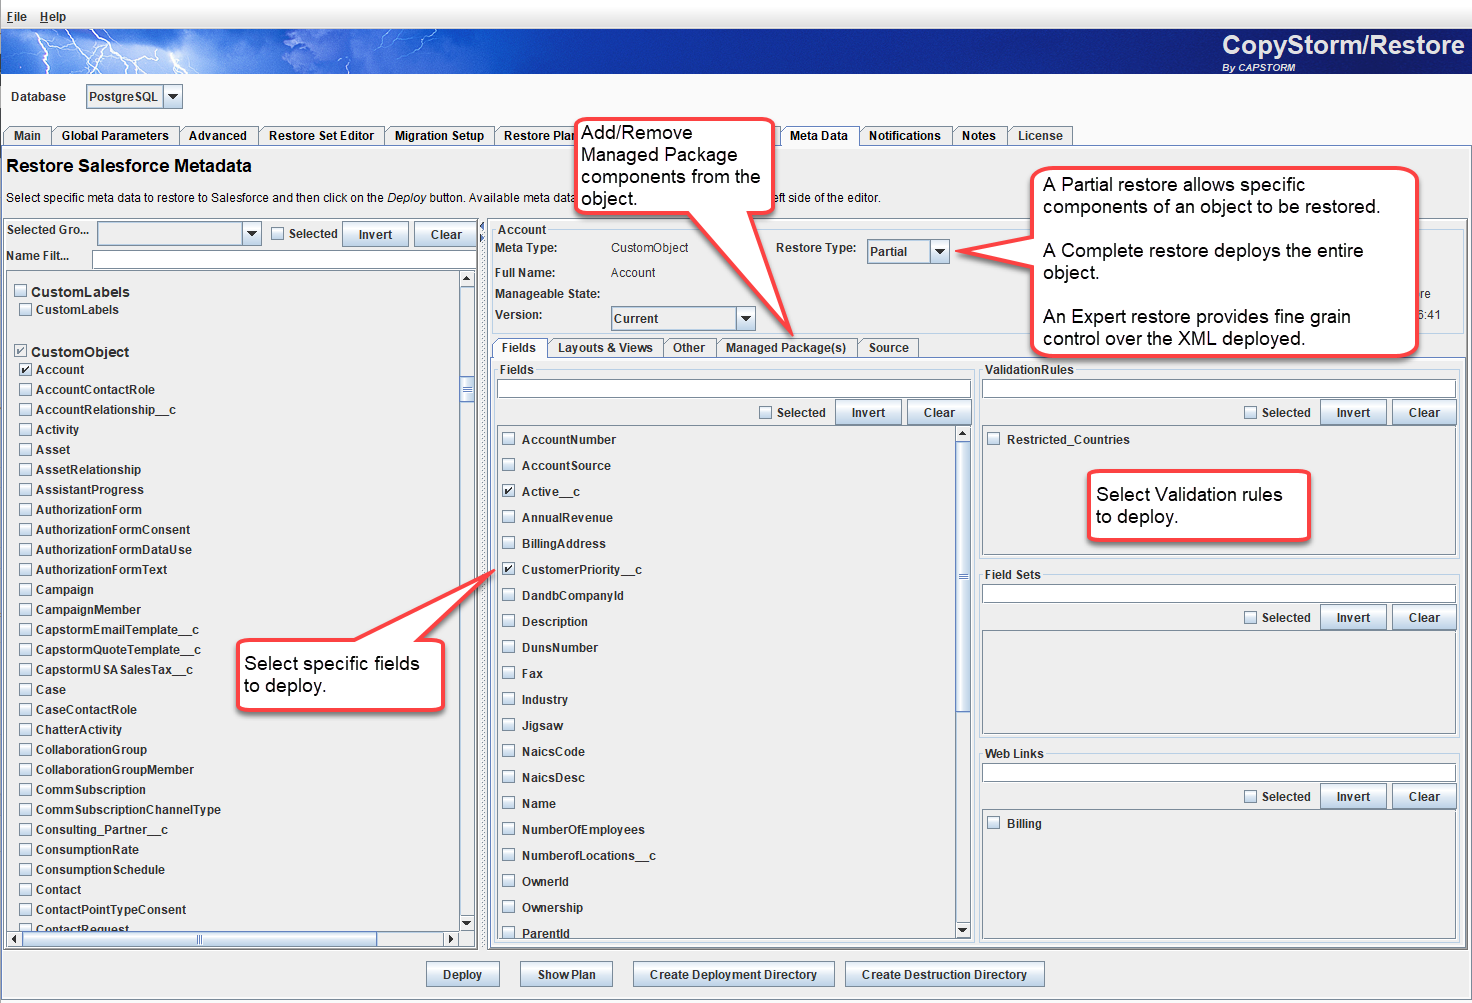Image resolution: width=1472 pixels, height=1003 pixels.
Task: Toggle Selected checkbox in Fields panel
Action: [x=765, y=412]
